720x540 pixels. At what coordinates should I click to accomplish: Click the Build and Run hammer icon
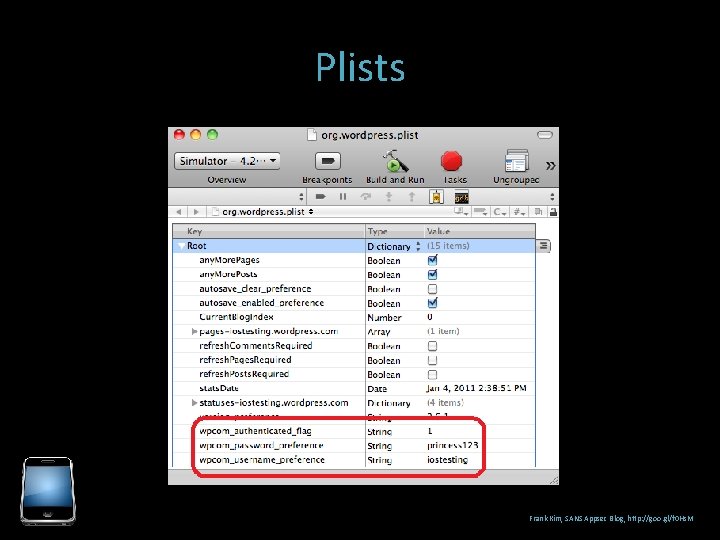pos(395,161)
